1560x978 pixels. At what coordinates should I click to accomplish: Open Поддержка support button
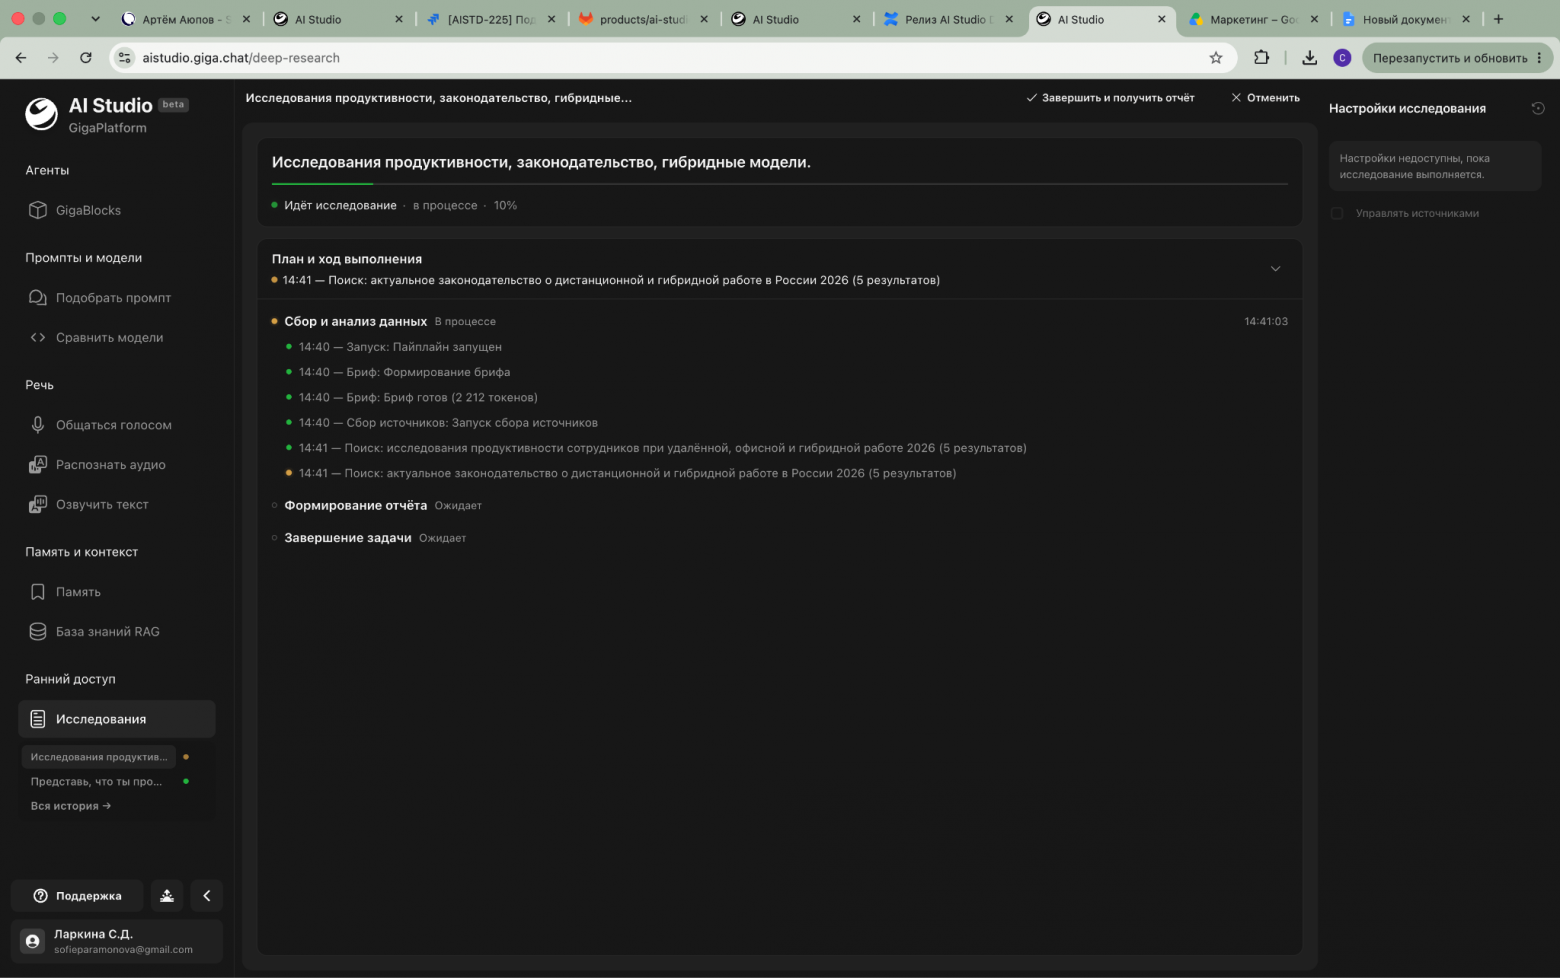pyautogui.click(x=77, y=896)
